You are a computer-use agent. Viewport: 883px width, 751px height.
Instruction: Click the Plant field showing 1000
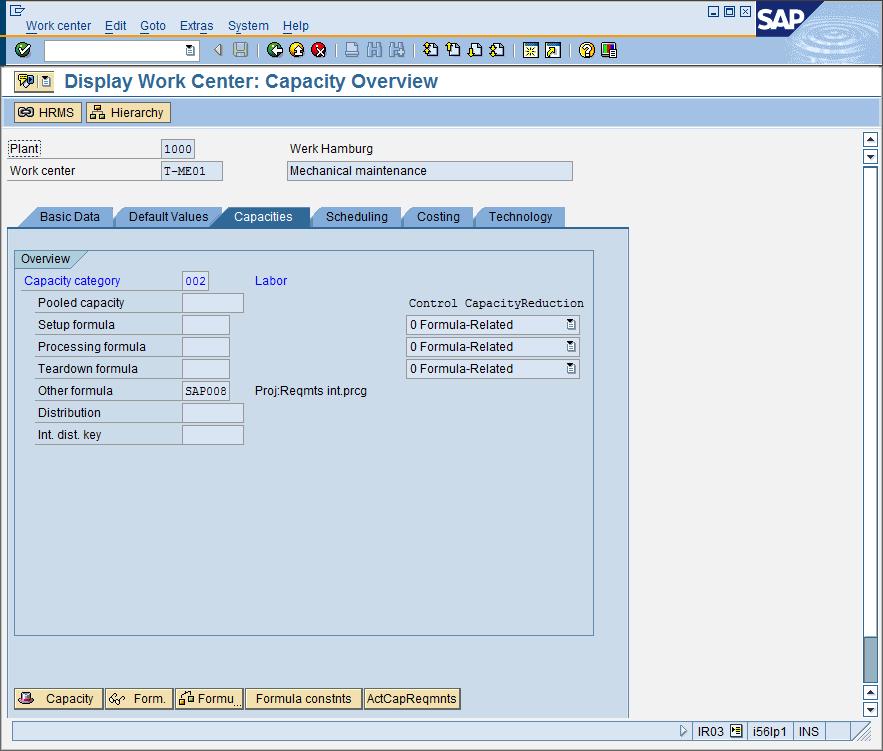(177, 149)
